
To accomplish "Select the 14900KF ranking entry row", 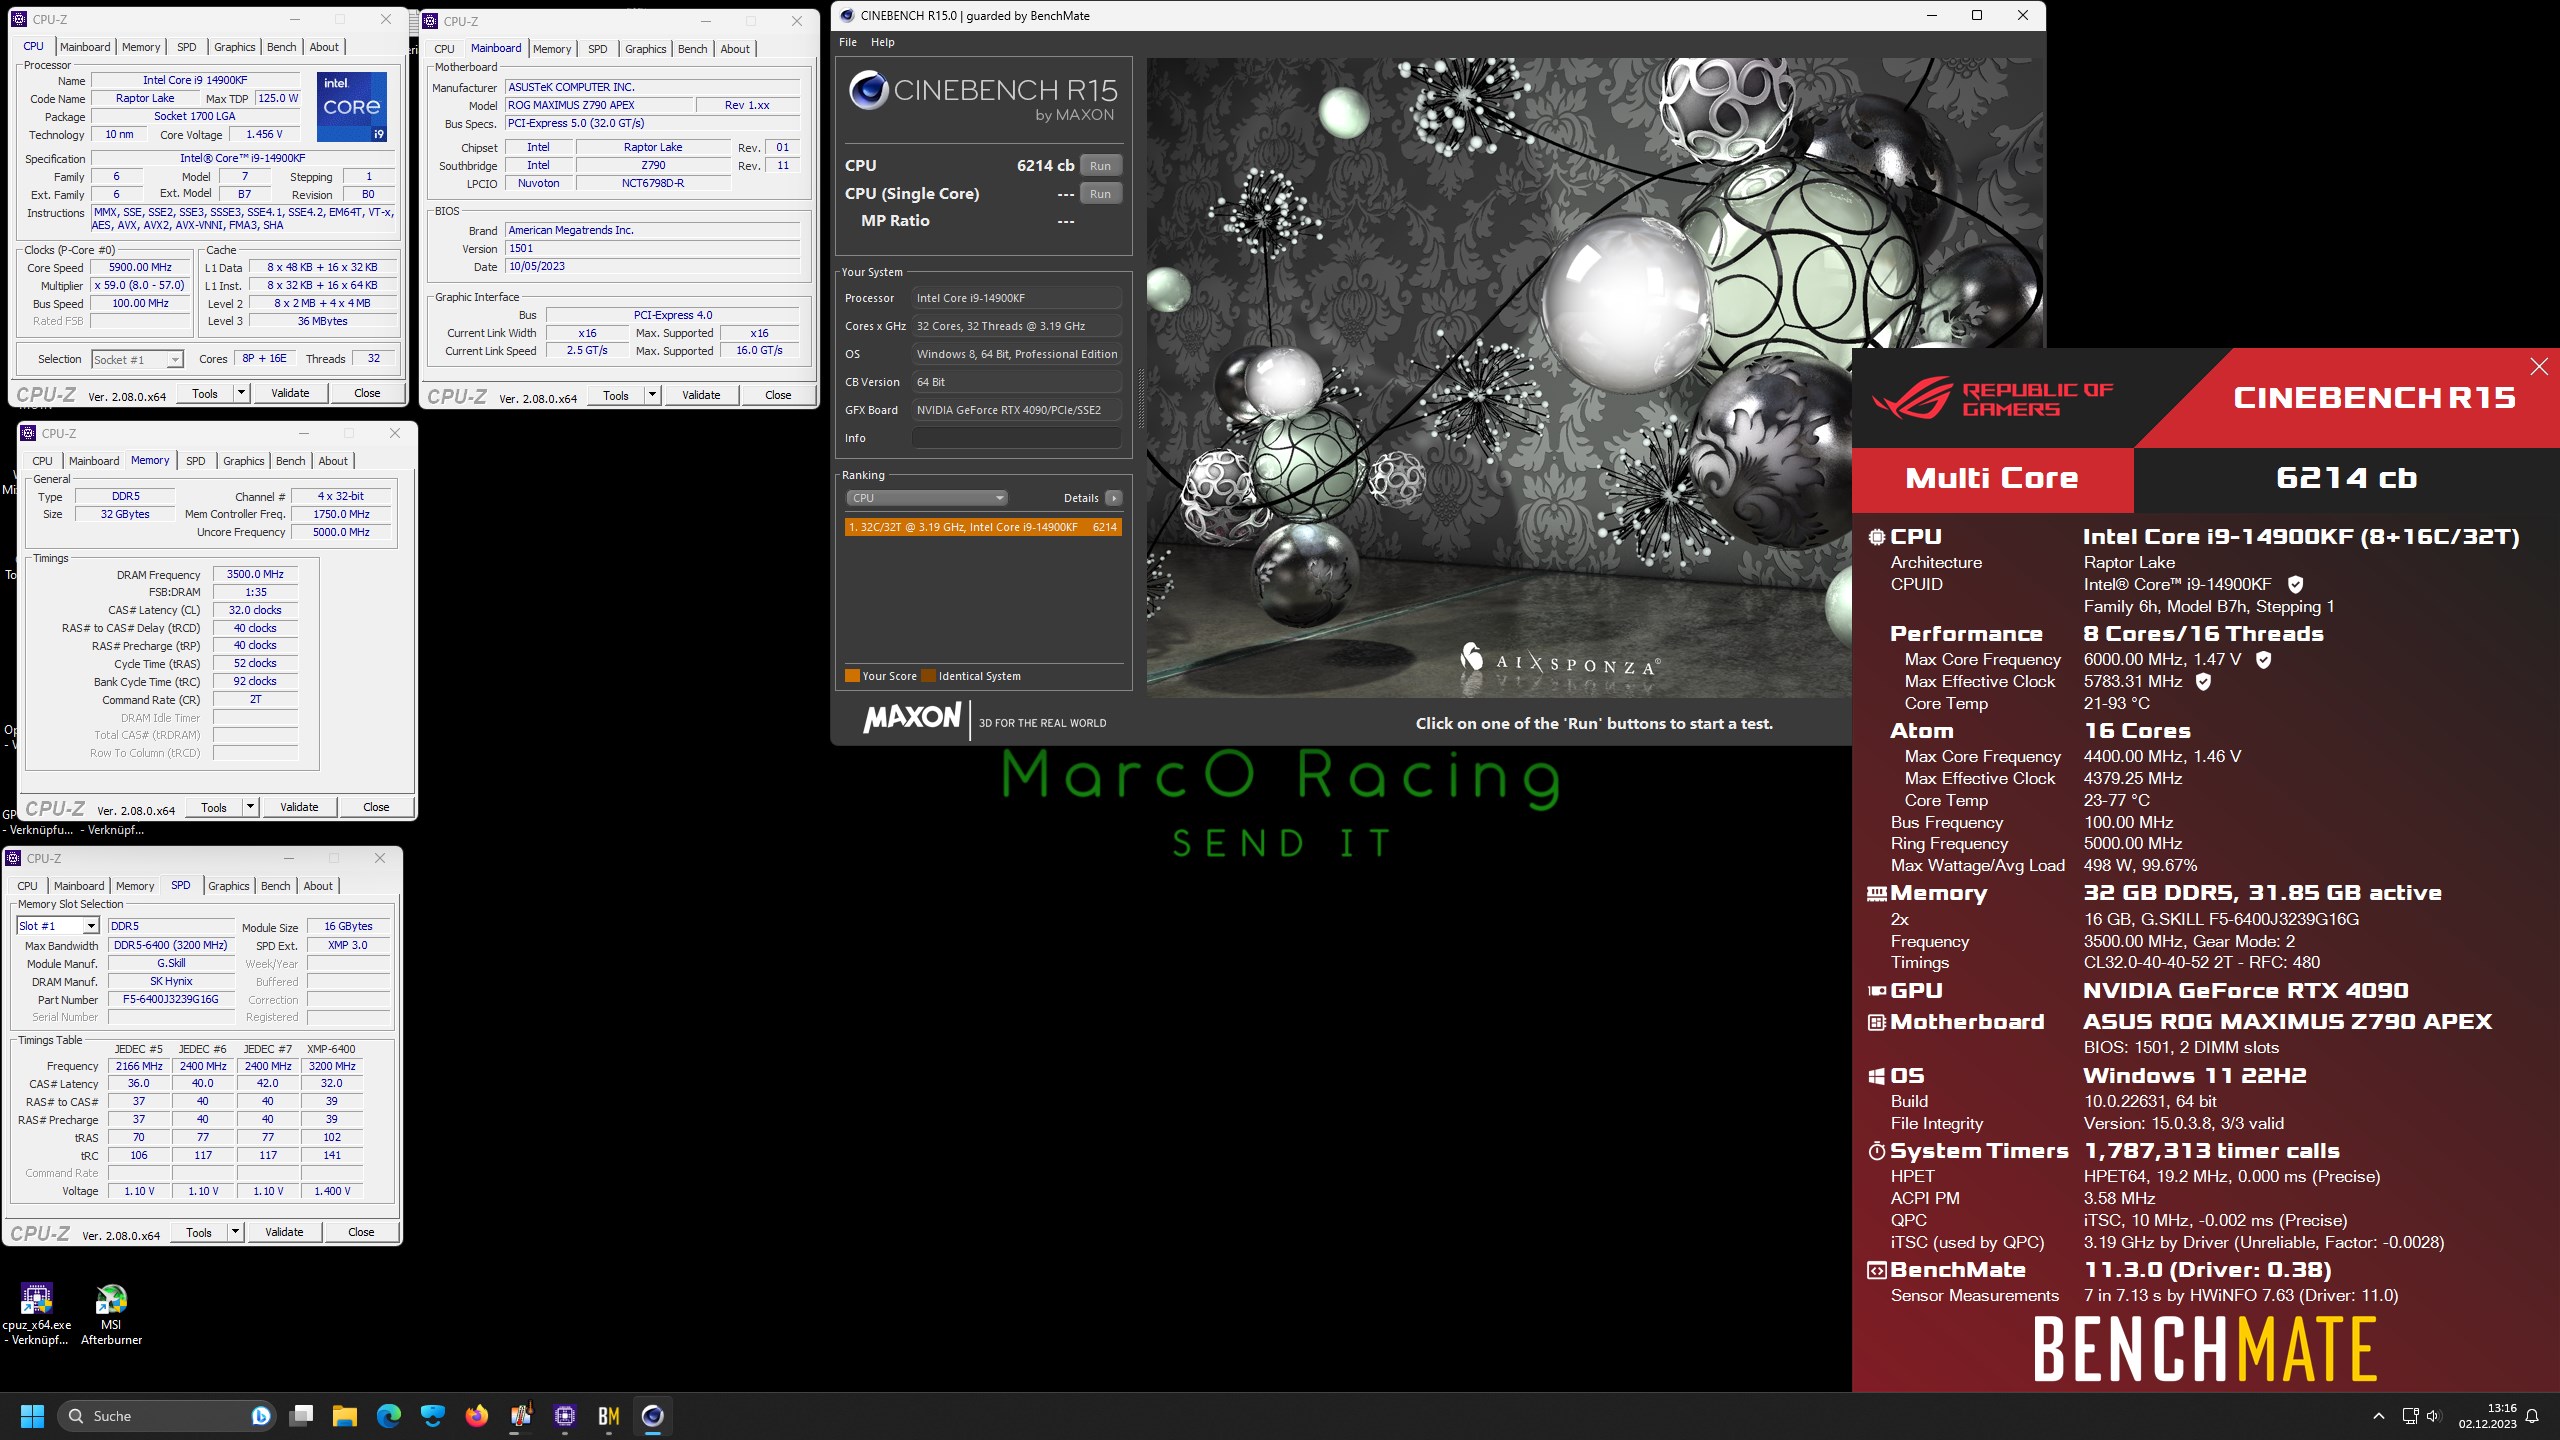I will pyautogui.click(x=983, y=527).
